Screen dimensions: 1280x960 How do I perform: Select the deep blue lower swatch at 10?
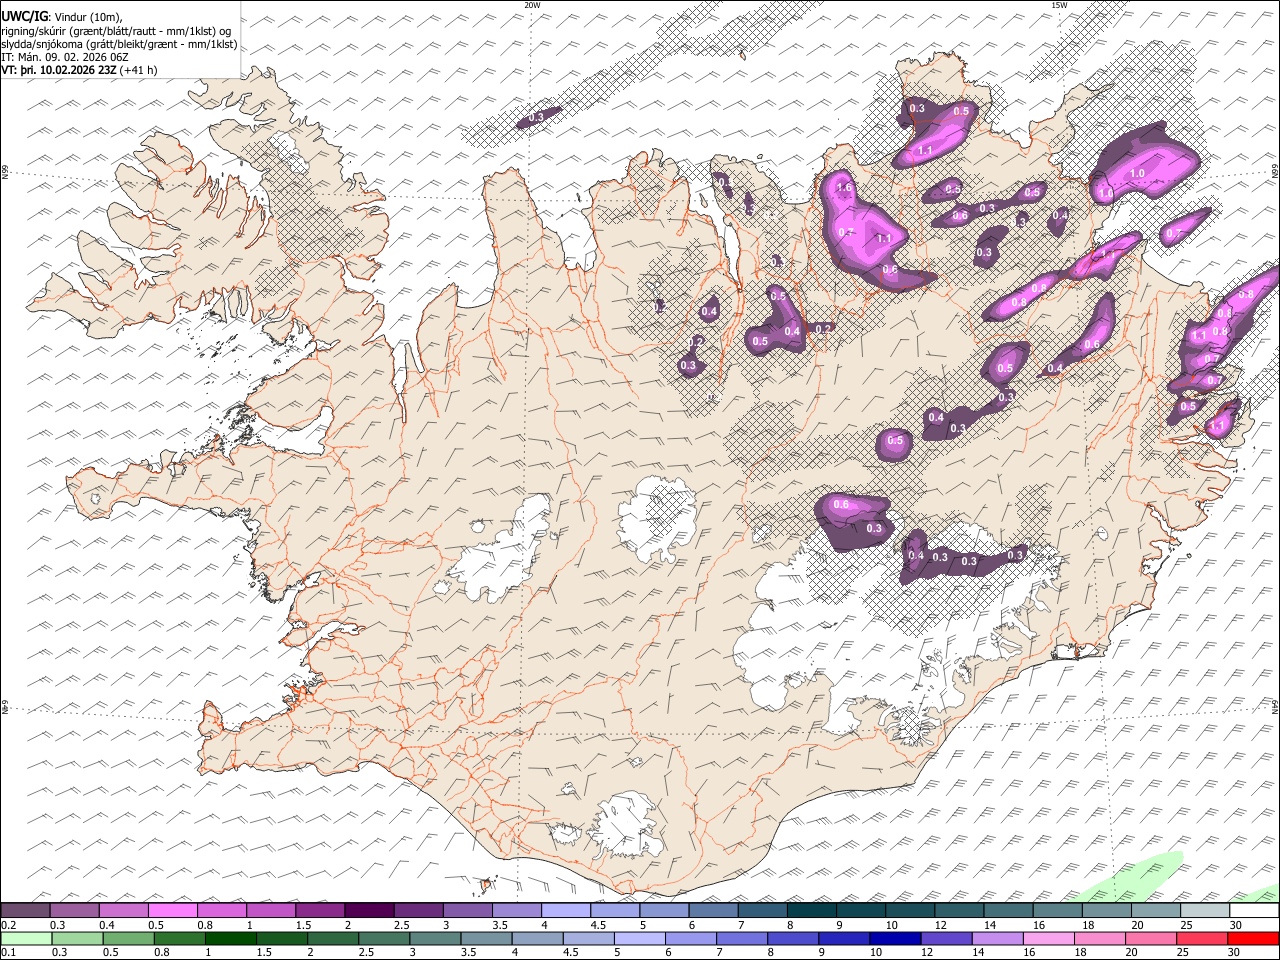[894, 938]
